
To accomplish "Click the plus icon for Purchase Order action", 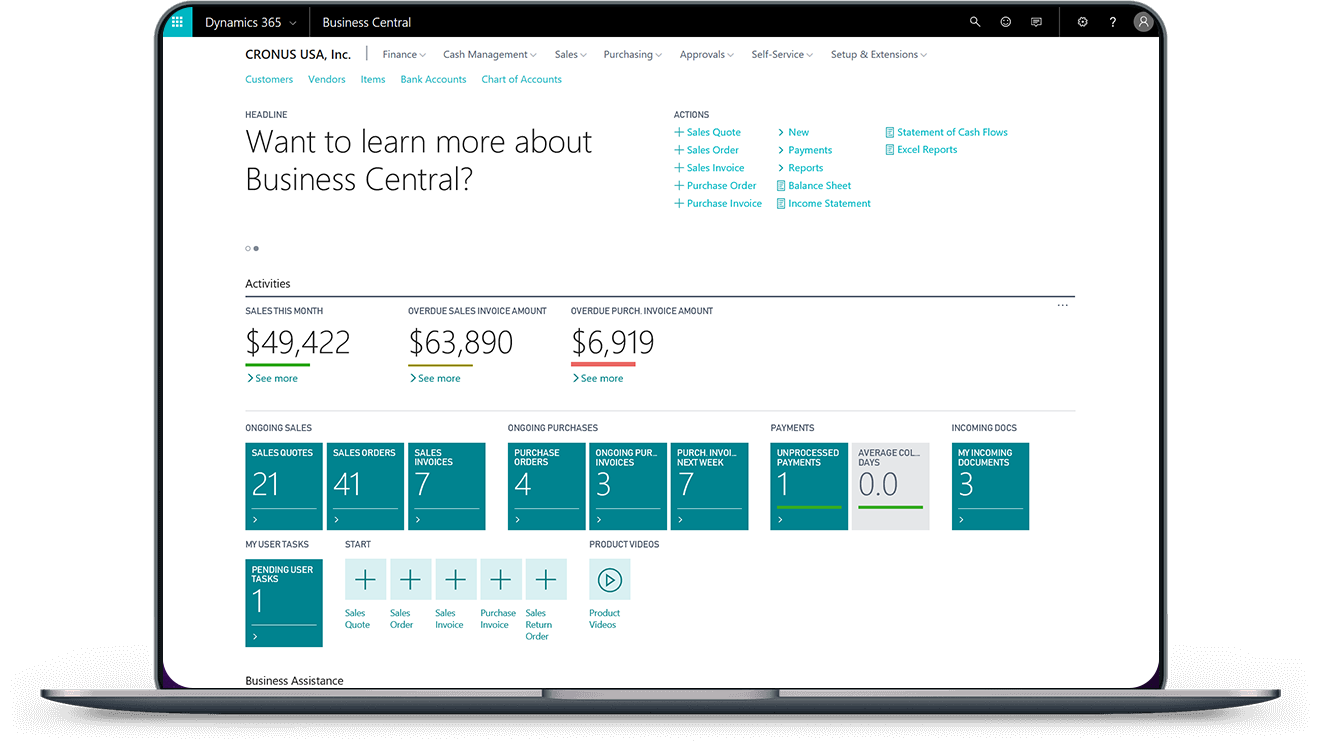I will click(x=679, y=186).
